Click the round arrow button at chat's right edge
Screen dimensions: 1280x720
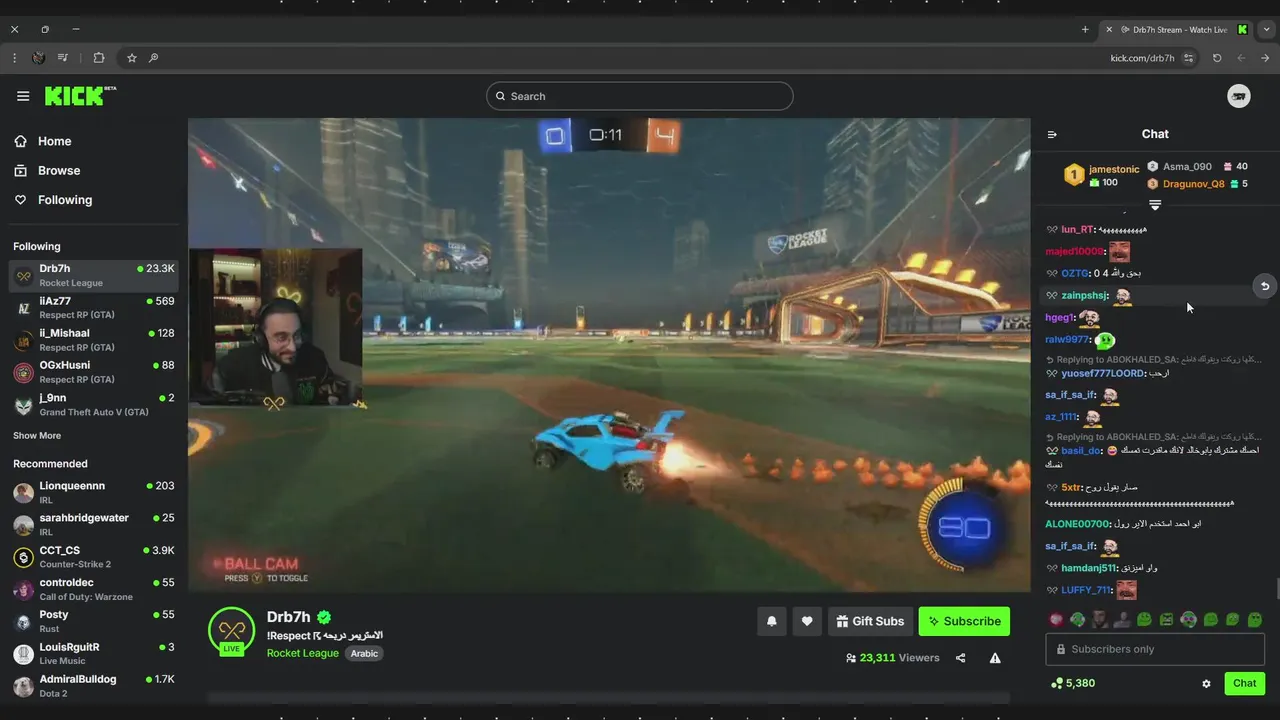[1265, 287]
